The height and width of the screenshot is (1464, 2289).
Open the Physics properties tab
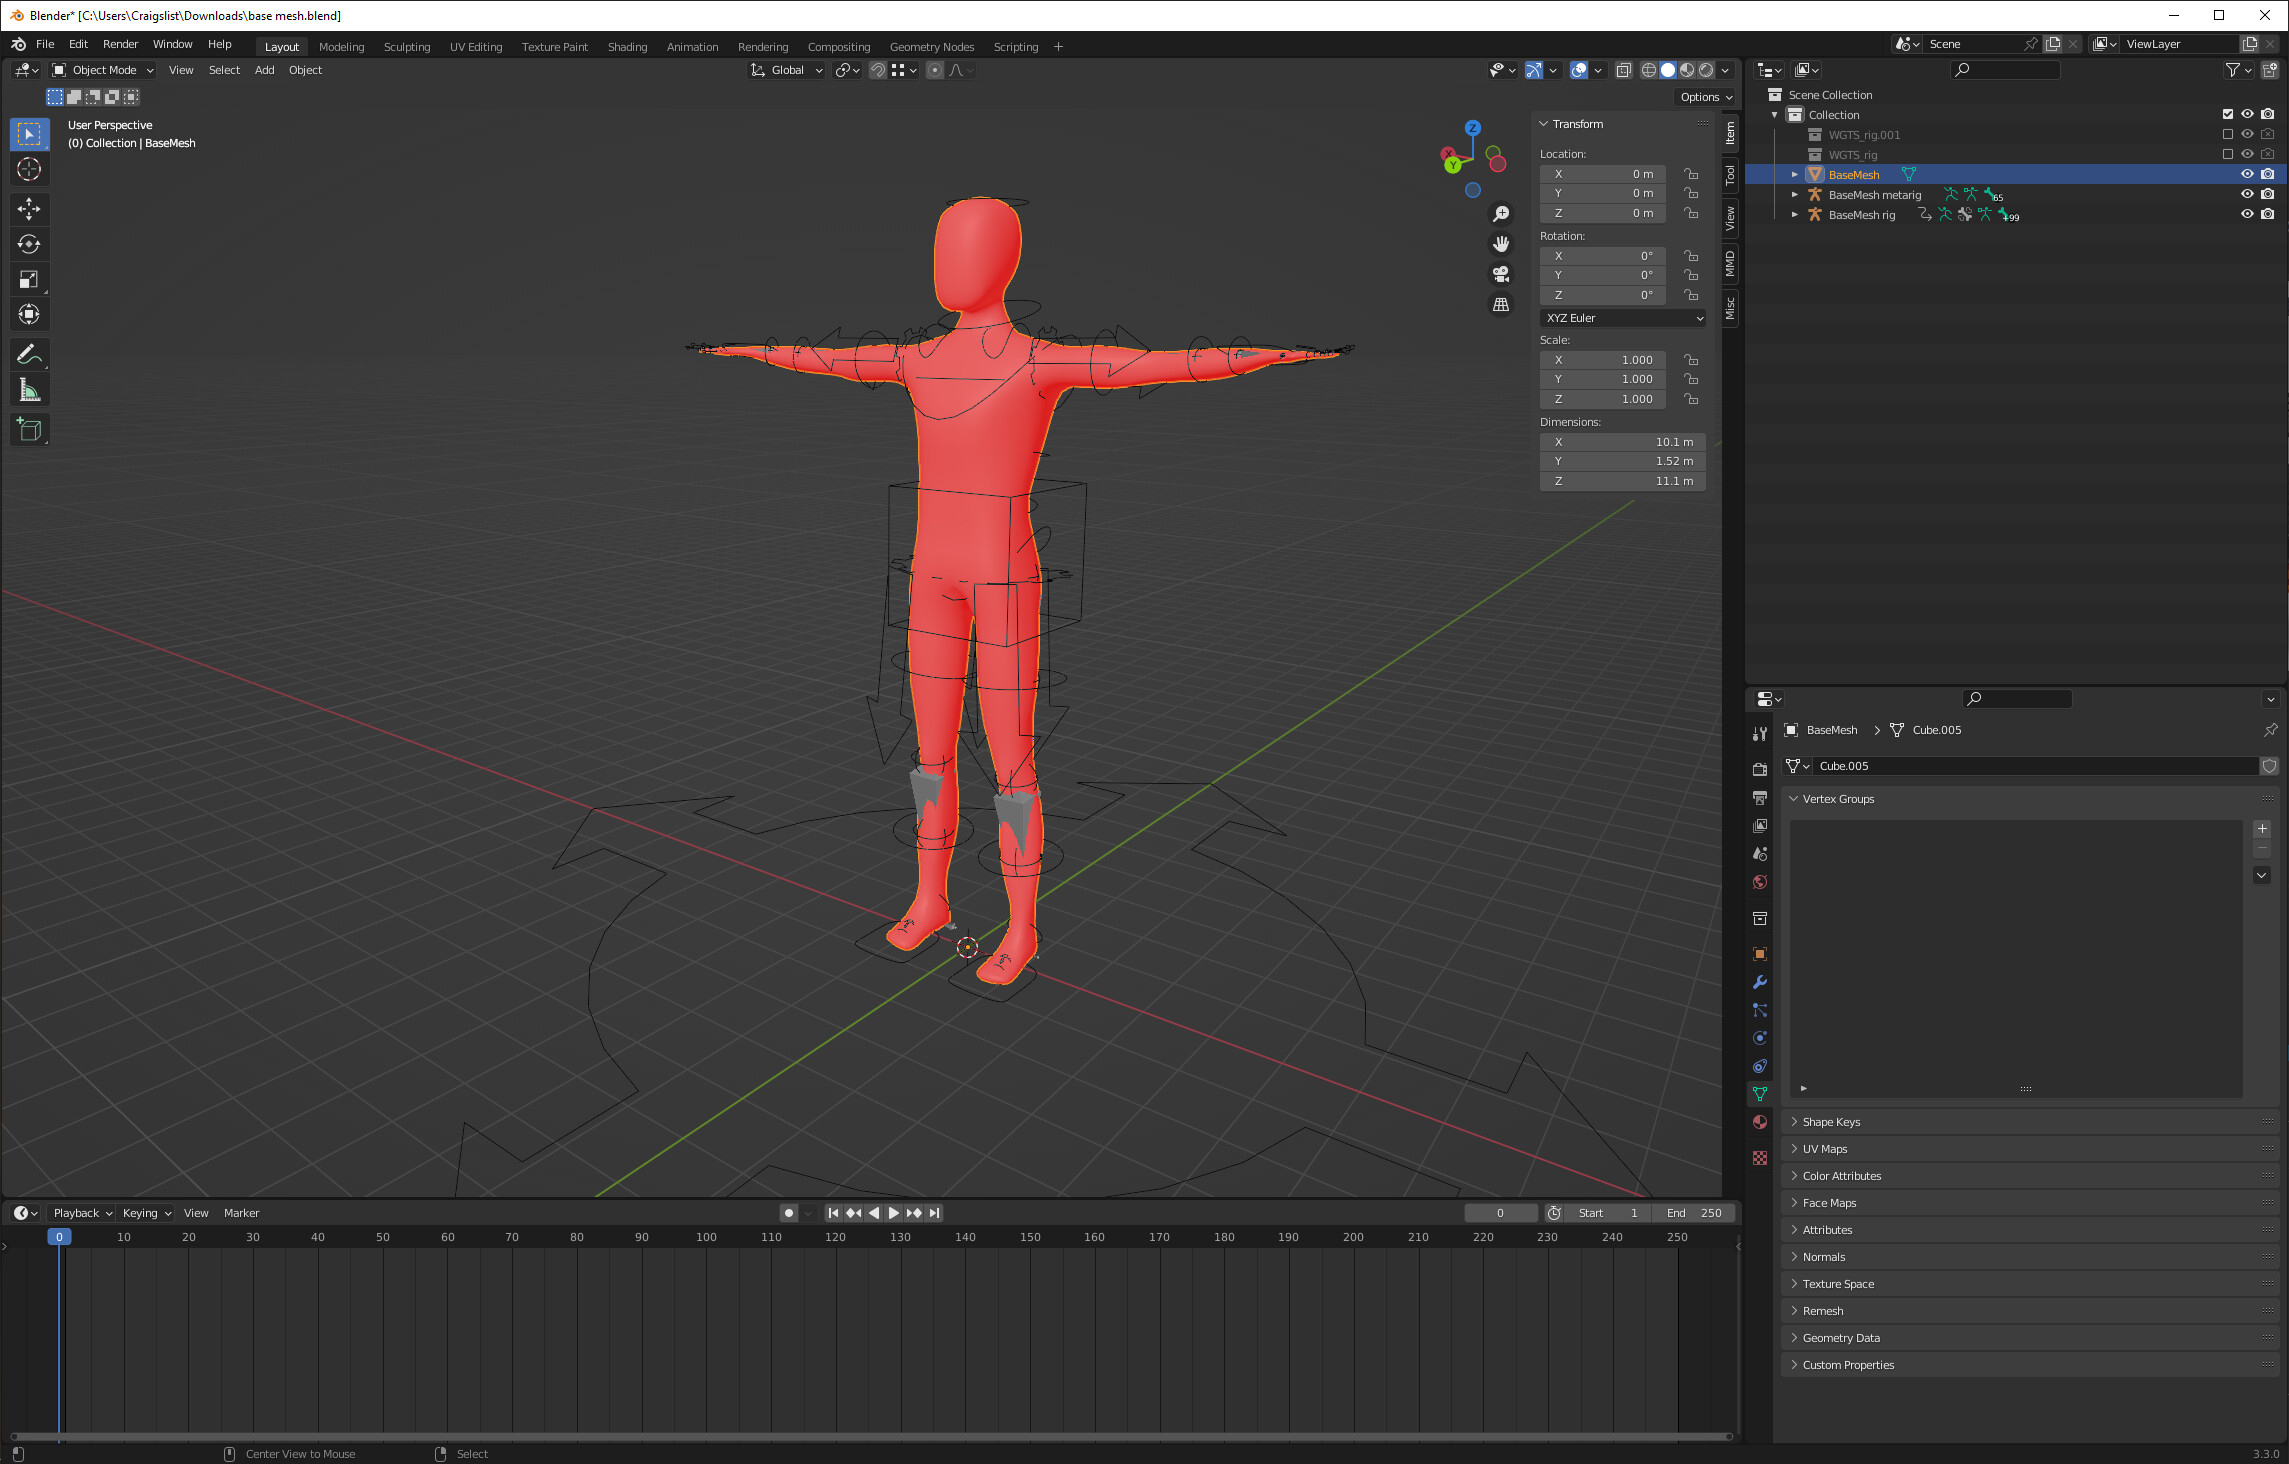(1760, 1038)
